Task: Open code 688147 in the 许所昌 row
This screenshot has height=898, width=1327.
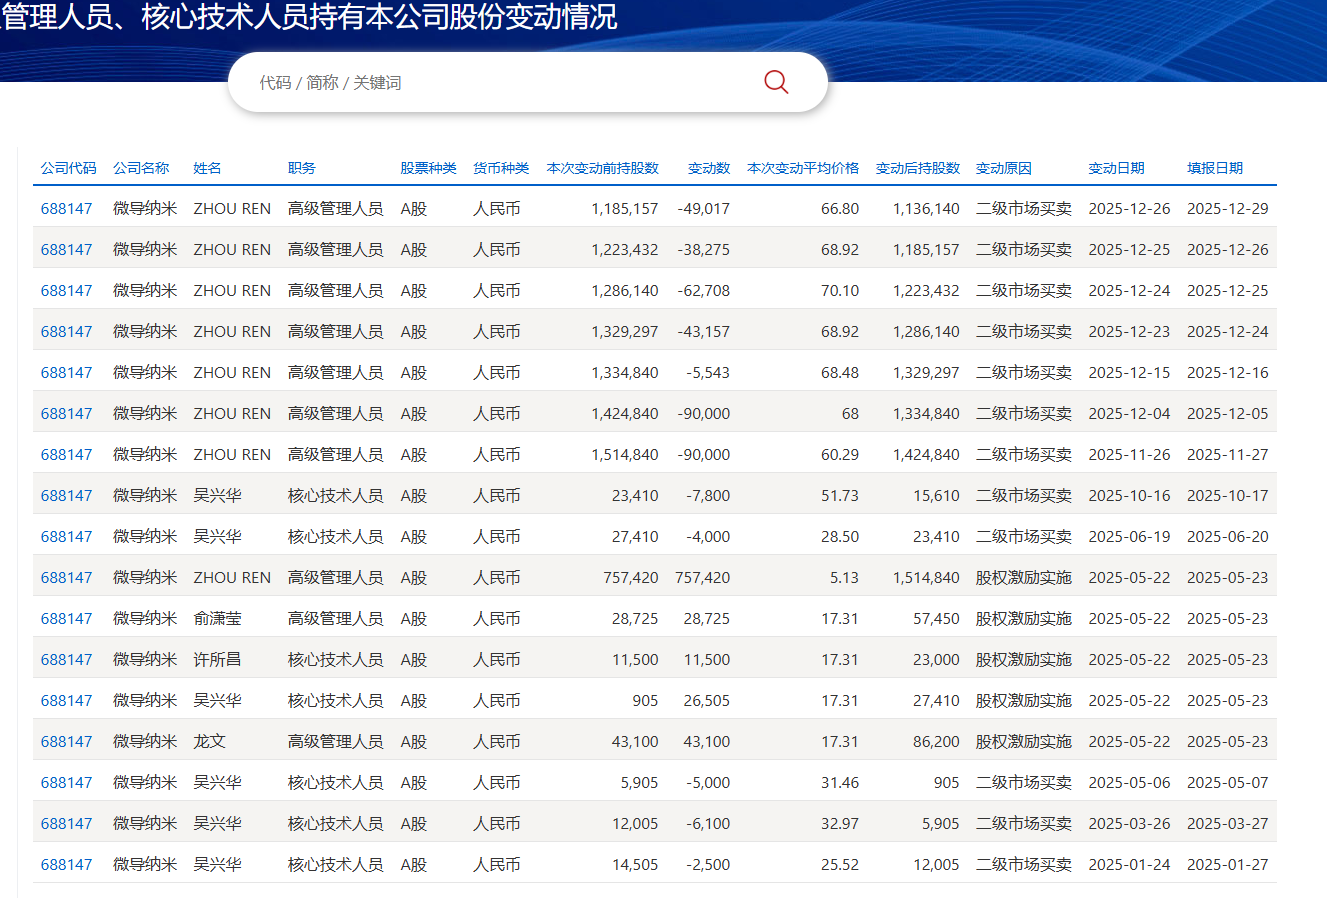Action: coord(66,660)
